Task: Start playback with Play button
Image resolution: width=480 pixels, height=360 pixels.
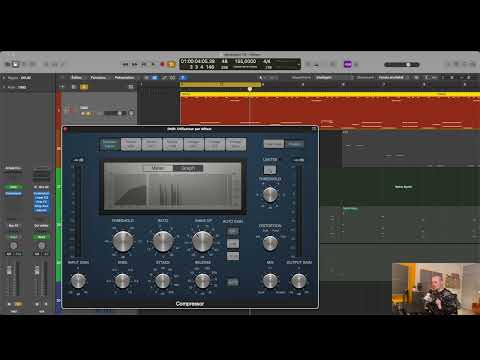Action: tap(153, 64)
